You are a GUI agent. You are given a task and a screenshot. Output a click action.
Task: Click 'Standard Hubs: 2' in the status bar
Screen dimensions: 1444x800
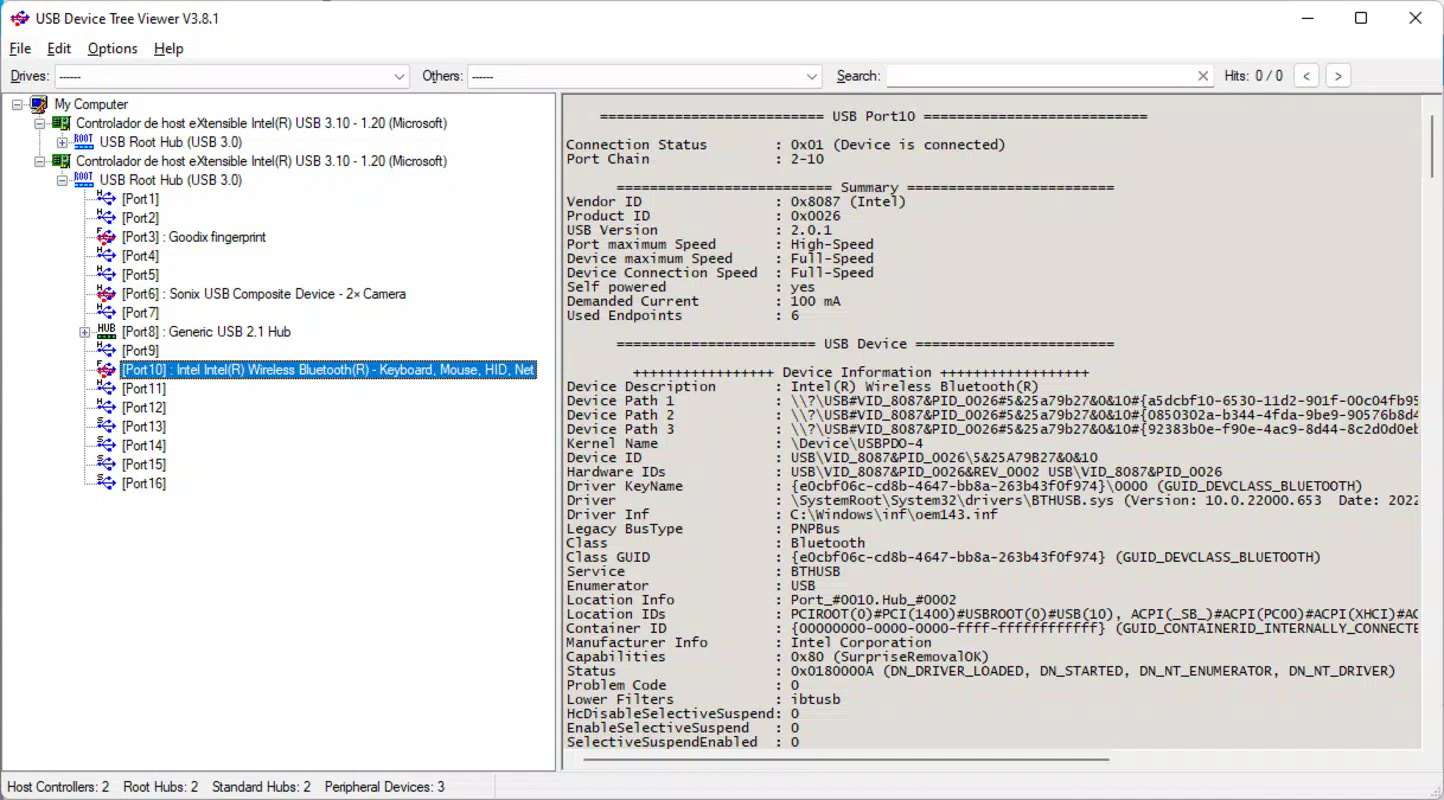coord(259,787)
